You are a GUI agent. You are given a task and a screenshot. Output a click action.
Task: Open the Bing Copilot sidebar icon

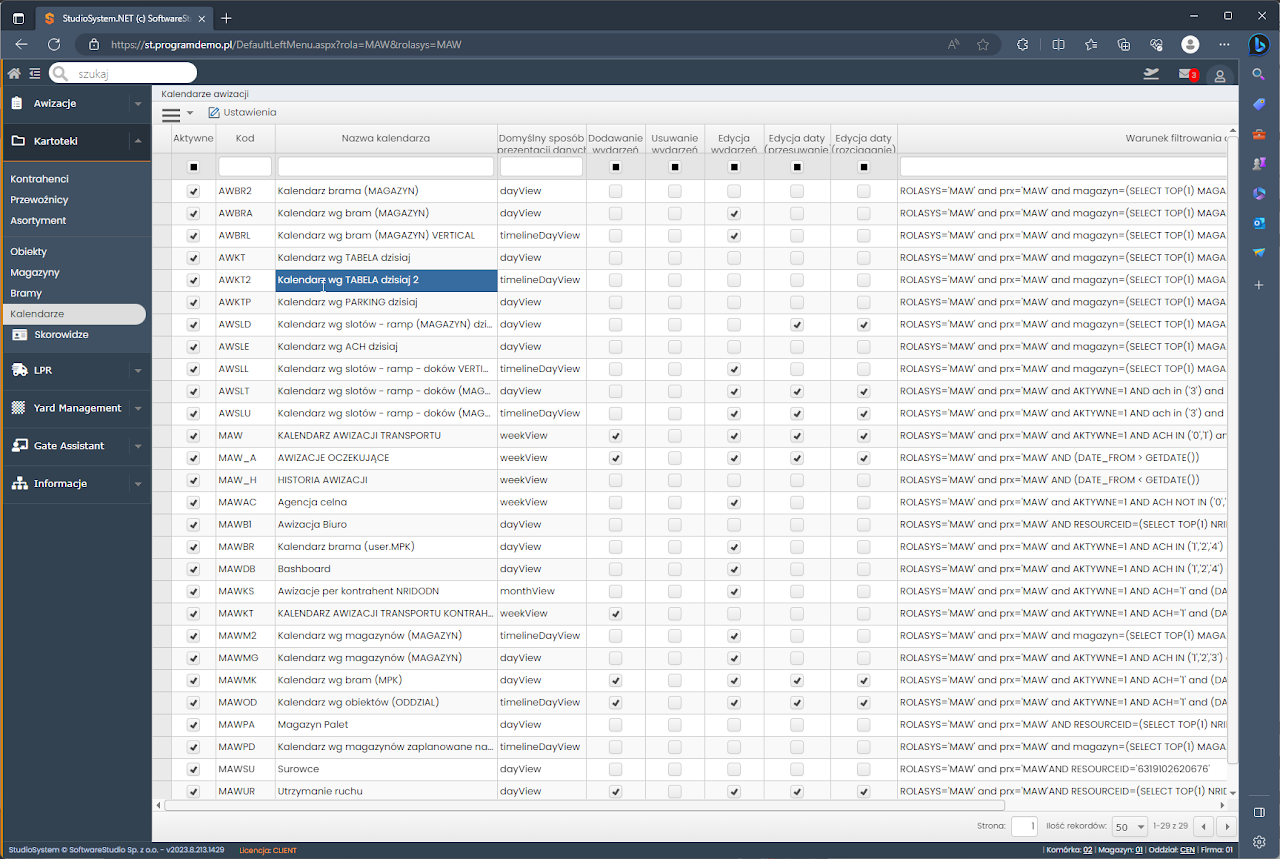tap(1258, 44)
